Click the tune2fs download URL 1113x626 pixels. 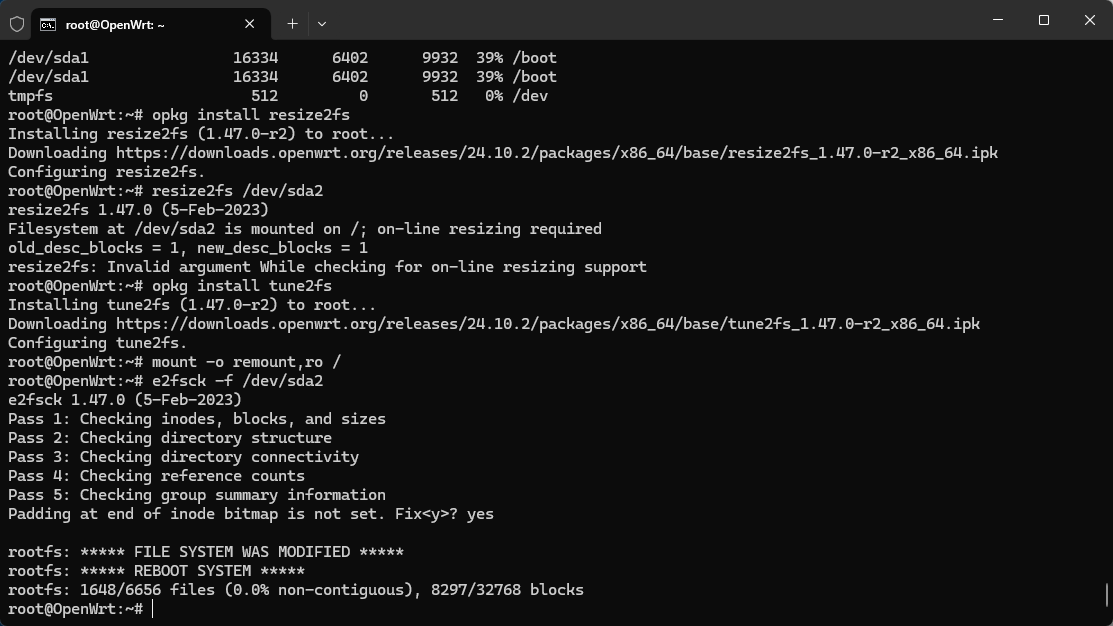tap(547, 324)
